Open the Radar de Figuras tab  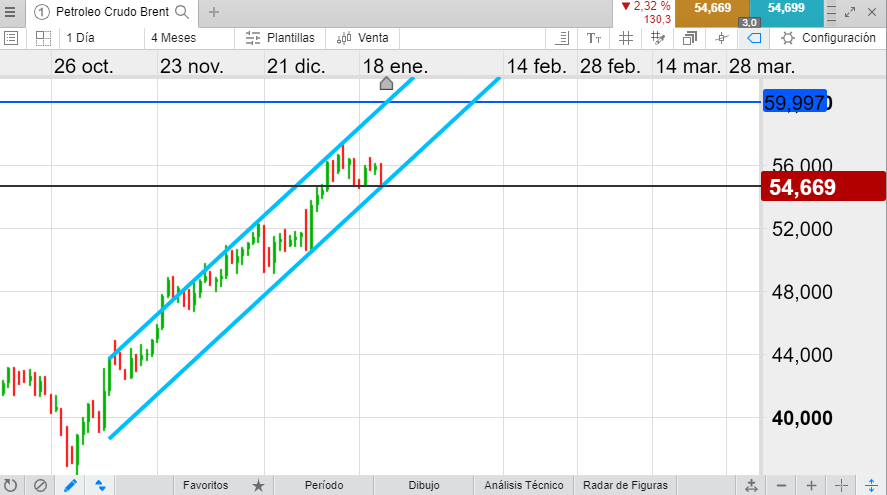[625, 485]
